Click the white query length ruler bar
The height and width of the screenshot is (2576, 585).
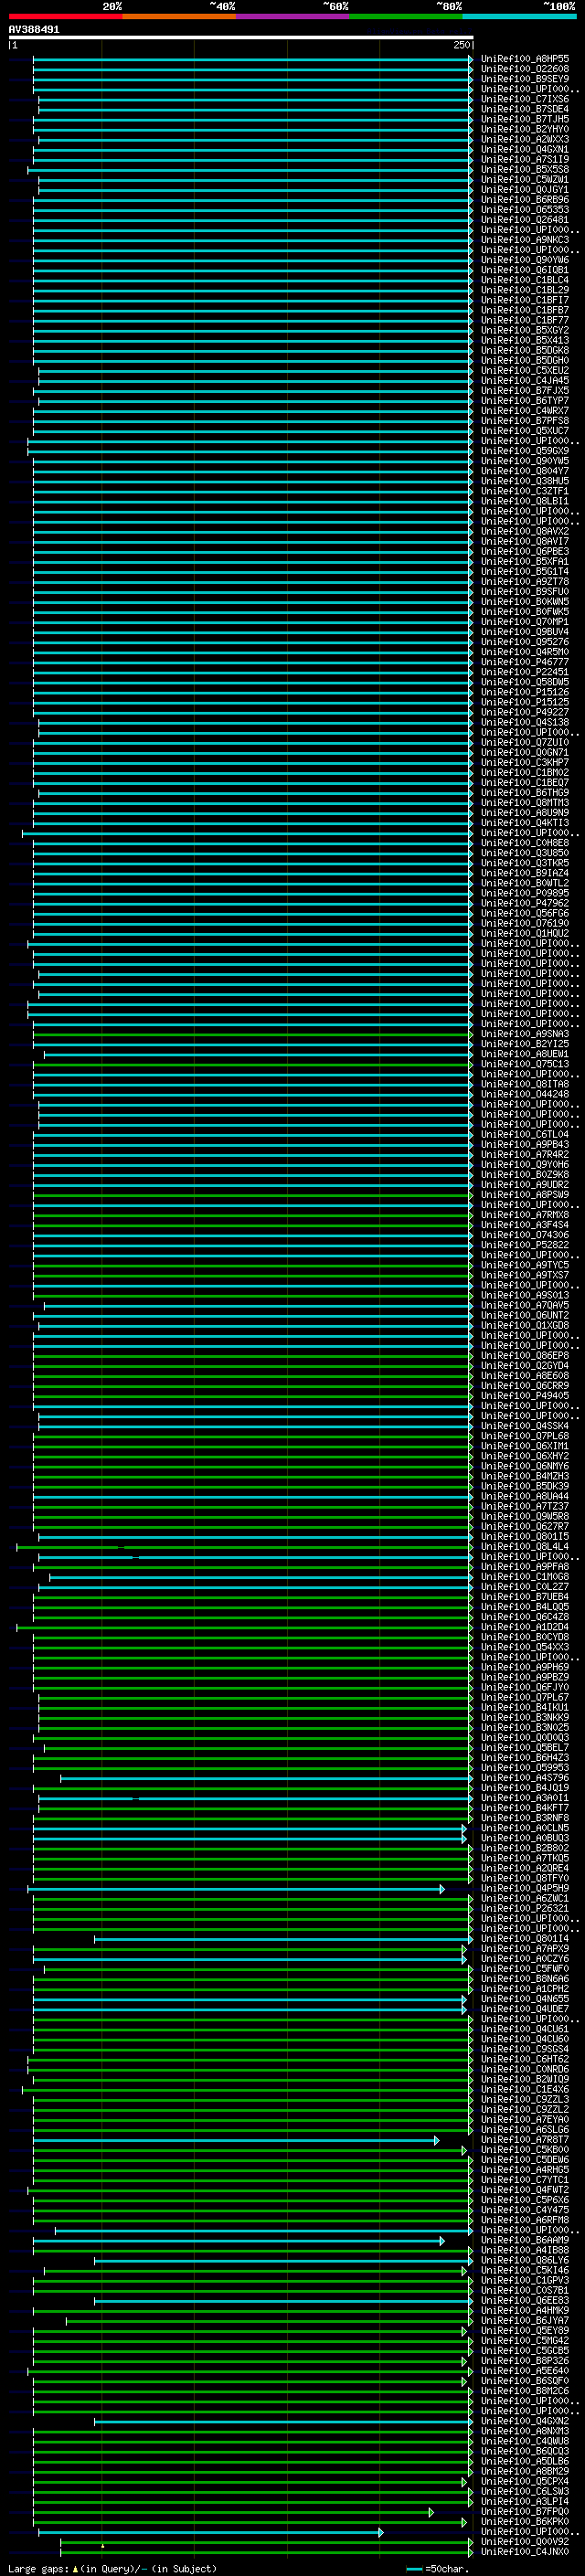pyautogui.click(x=241, y=37)
